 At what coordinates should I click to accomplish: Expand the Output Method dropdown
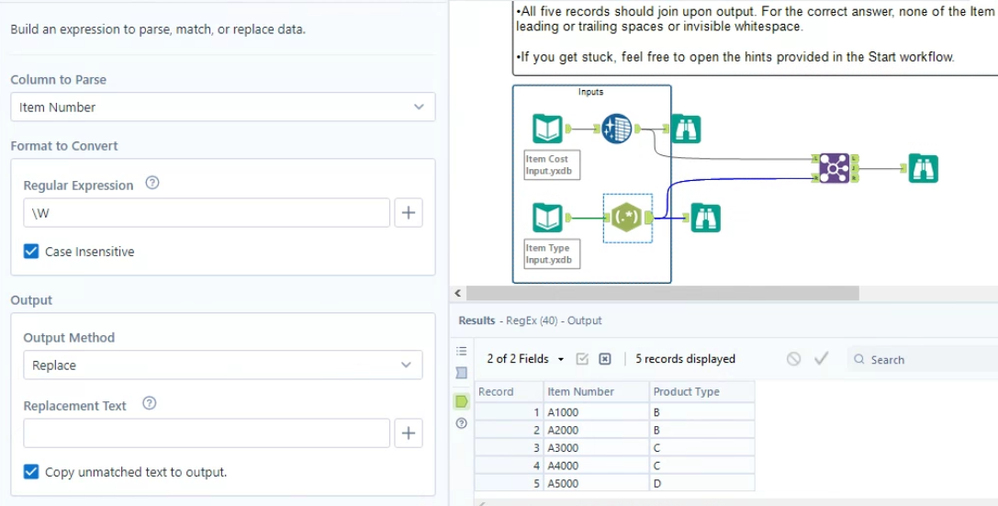click(x=222, y=366)
